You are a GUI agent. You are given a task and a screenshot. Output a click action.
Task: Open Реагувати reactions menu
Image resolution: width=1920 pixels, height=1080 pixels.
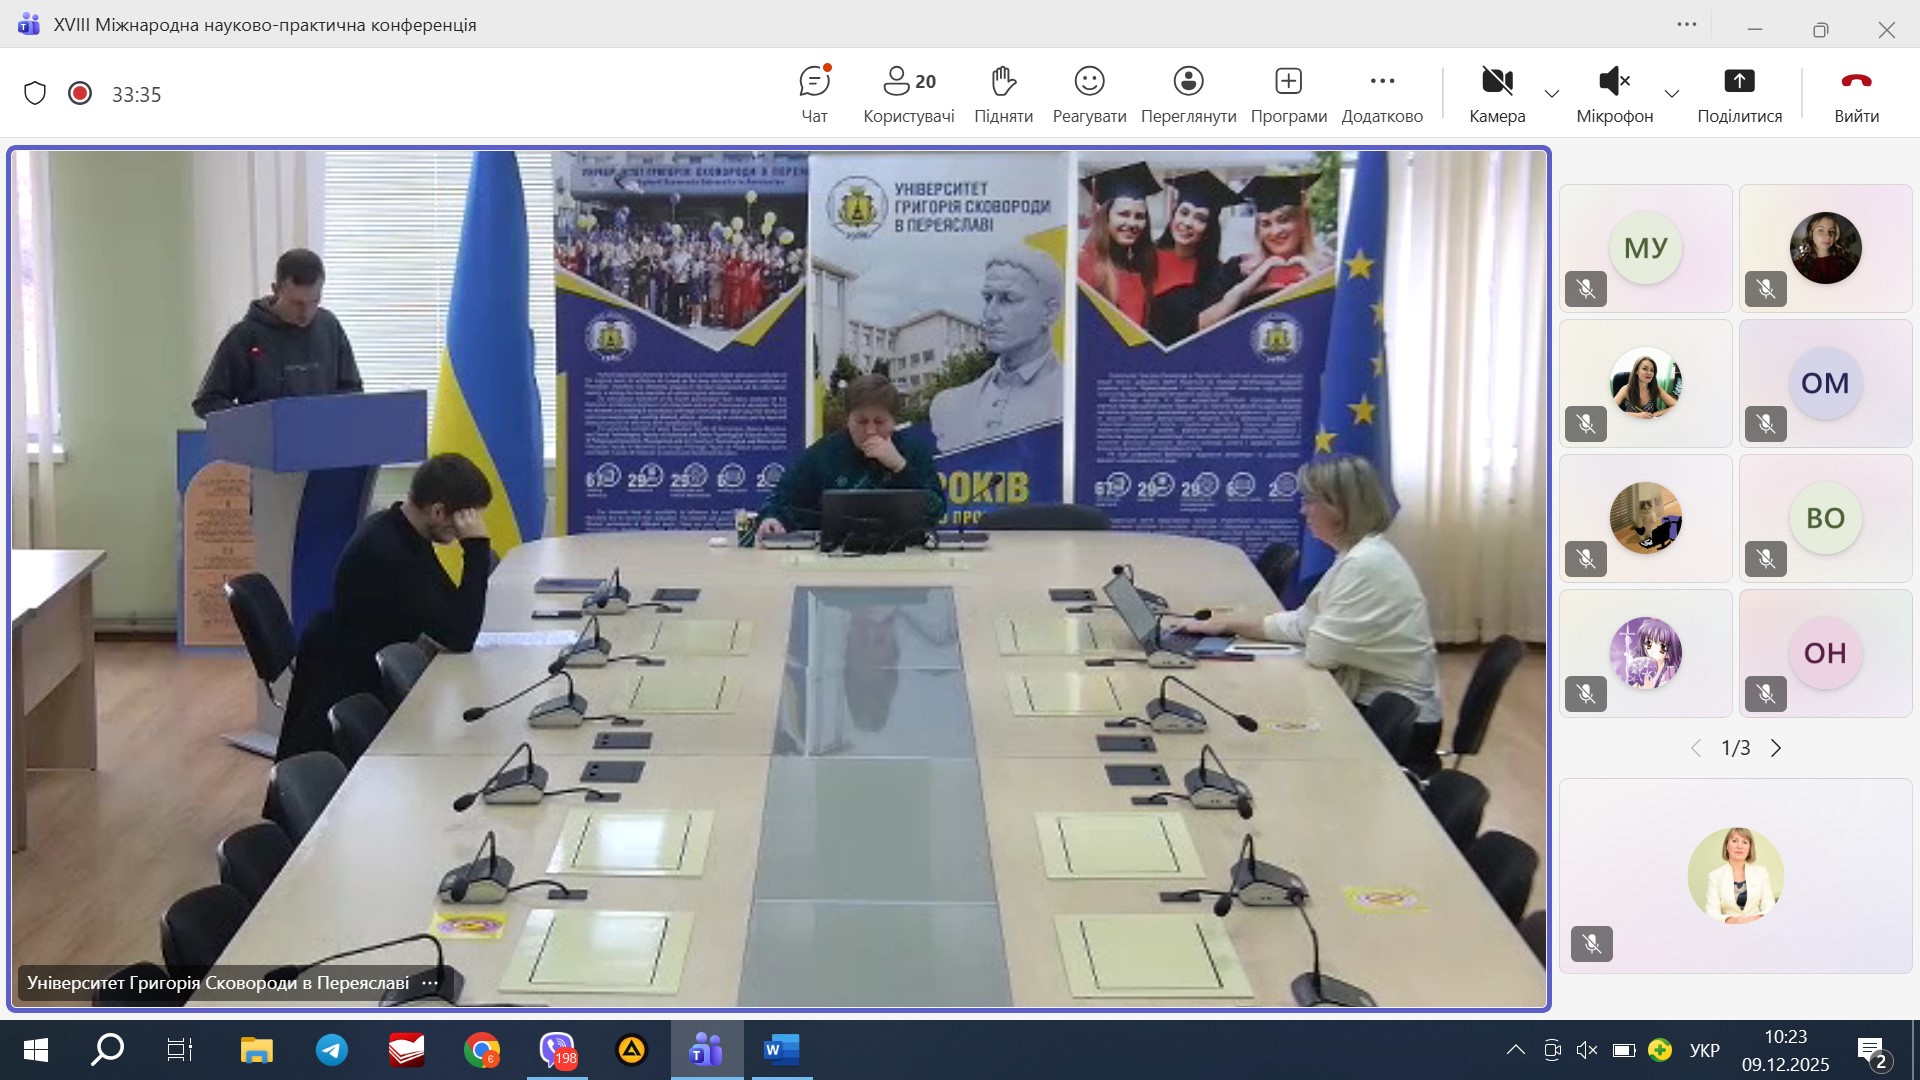[x=1089, y=94]
